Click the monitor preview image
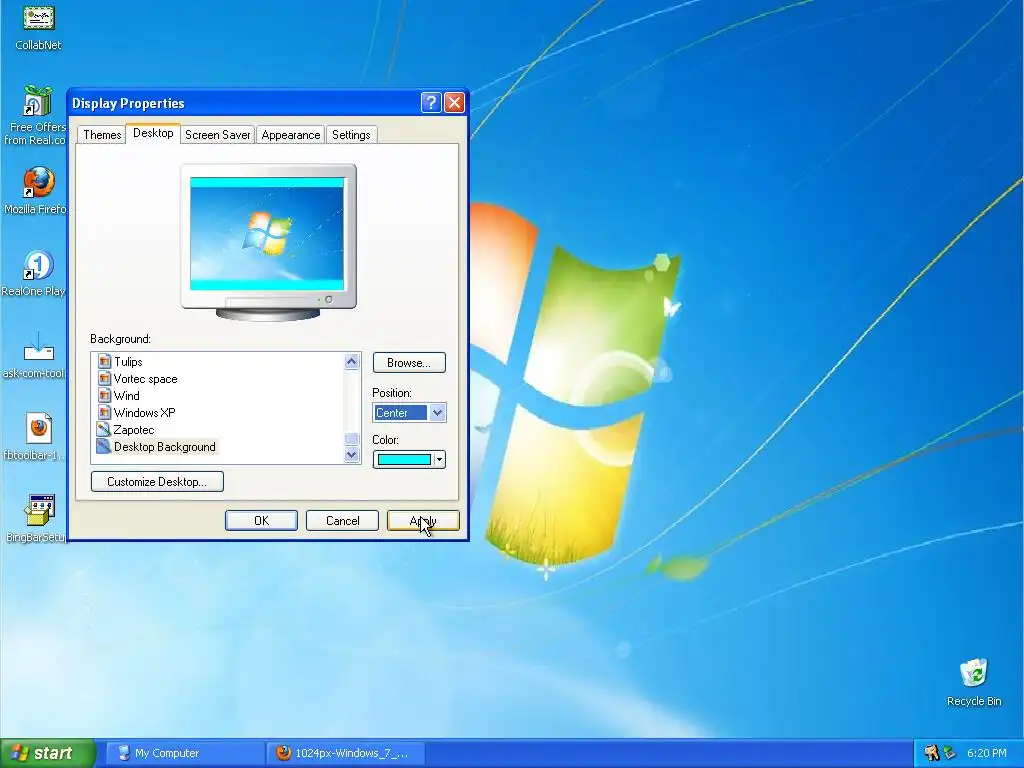Image resolution: width=1024 pixels, height=768 pixels. [x=267, y=234]
